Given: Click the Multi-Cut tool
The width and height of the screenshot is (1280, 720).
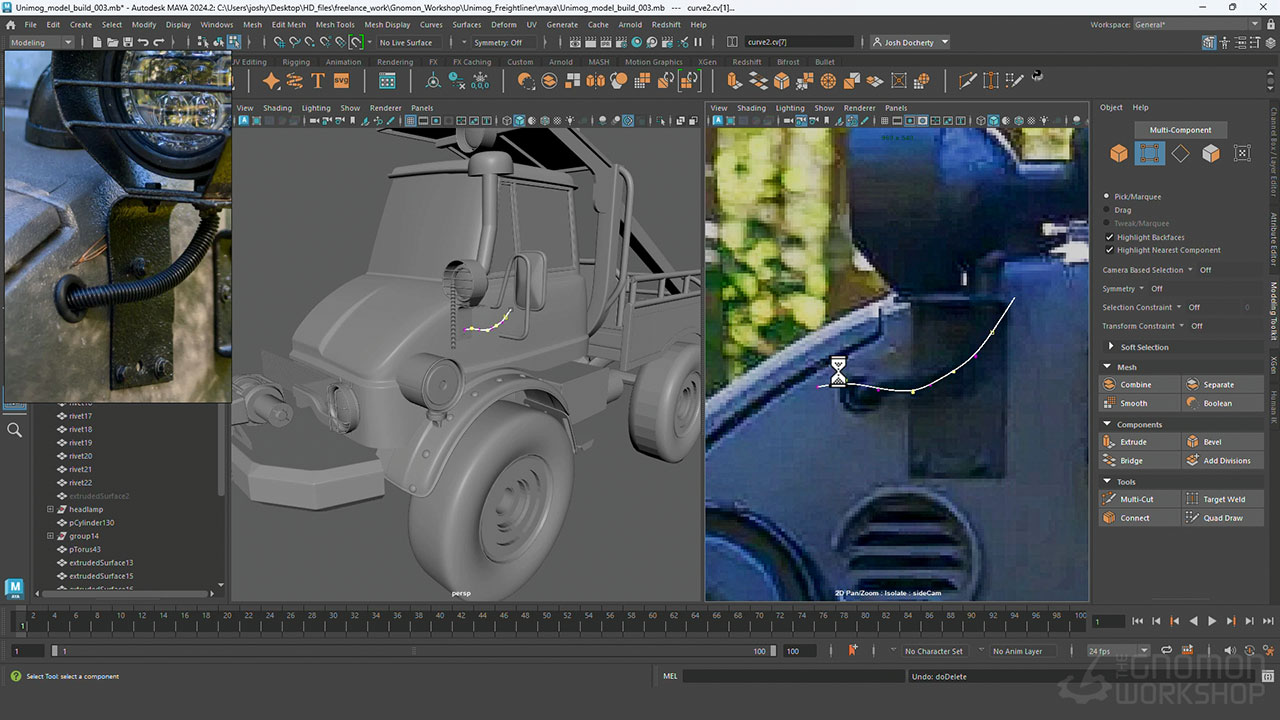Looking at the screenshot, I should 1135,499.
